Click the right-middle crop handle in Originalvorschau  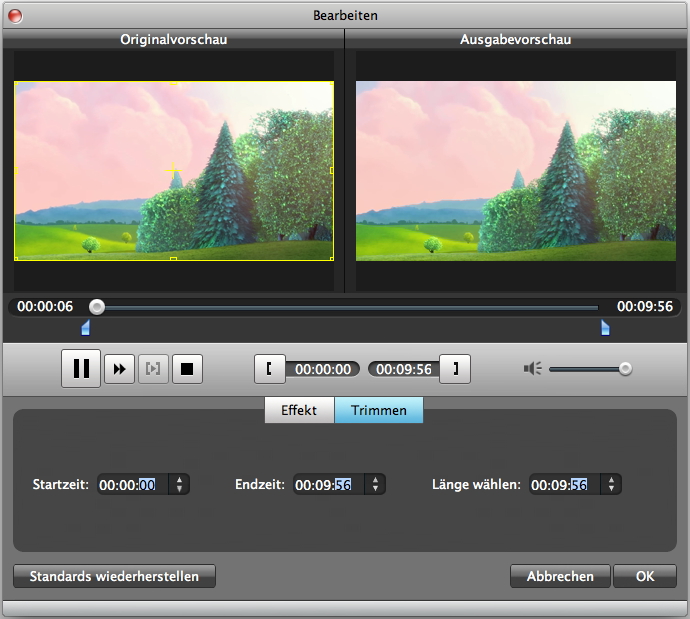(332, 171)
